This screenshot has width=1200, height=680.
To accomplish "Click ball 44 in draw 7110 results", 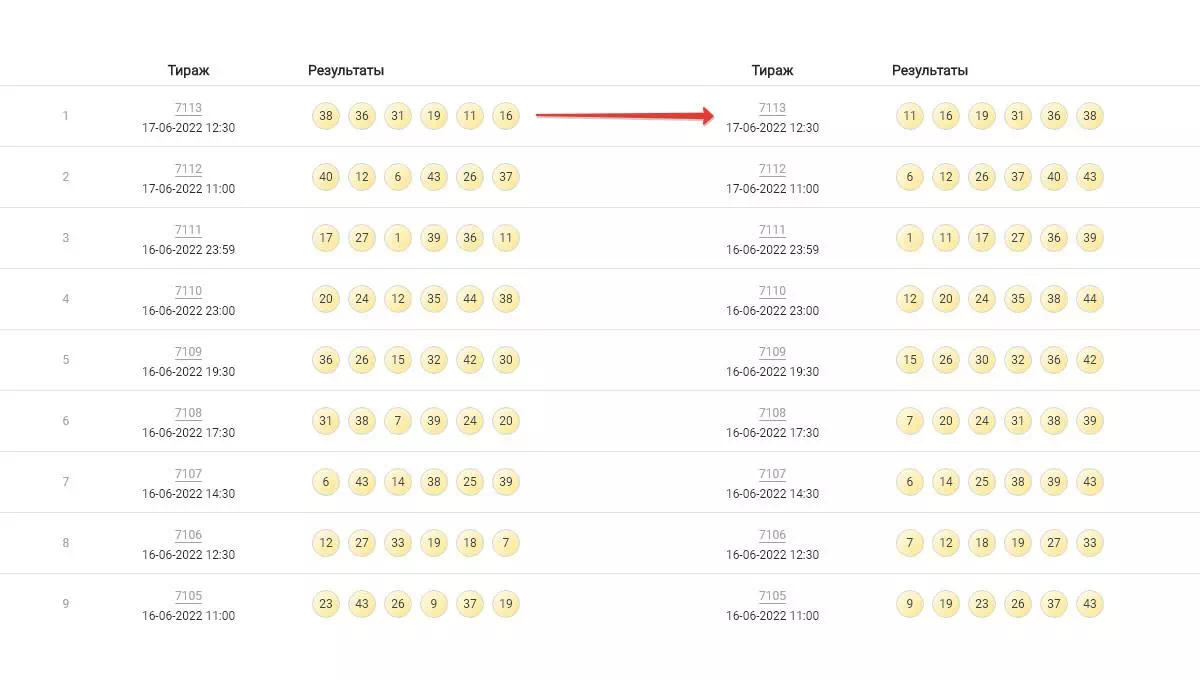I will tap(469, 299).
